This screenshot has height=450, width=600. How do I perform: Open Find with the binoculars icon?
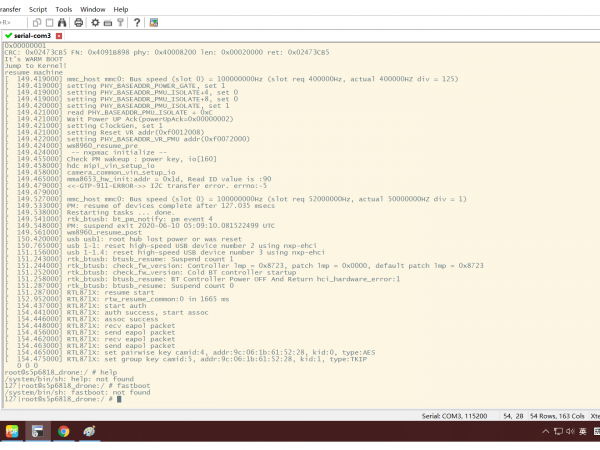click(x=62, y=22)
